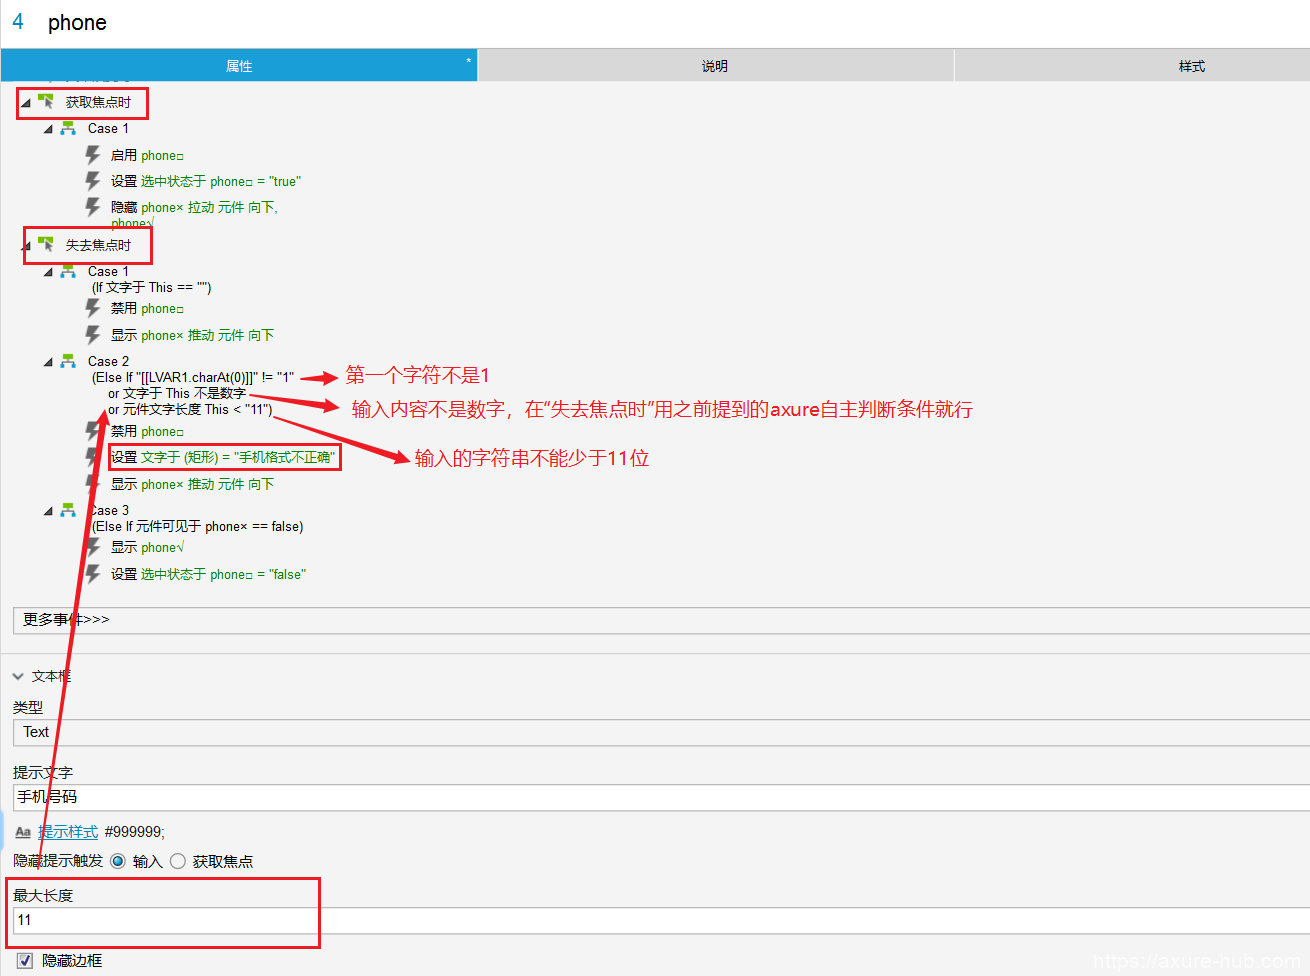Open the 样式 tab
Screen dimensions: 1310x976
tap(1191, 66)
